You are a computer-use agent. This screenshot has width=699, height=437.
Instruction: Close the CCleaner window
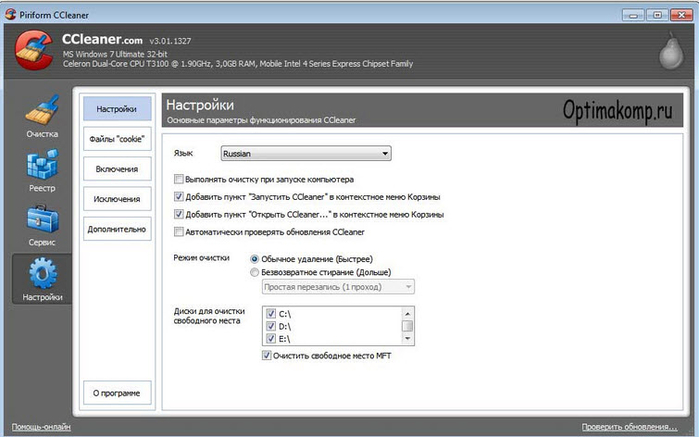[681, 15]
